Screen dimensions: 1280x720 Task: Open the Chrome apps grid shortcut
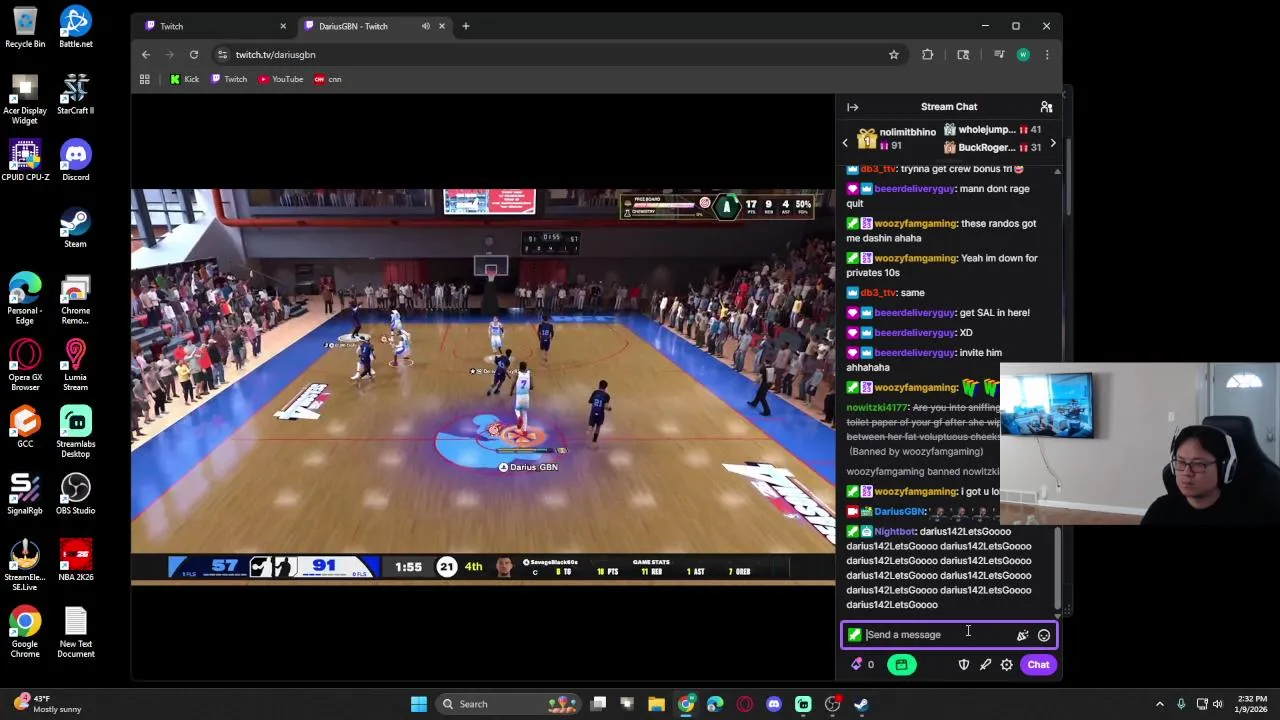145,79
